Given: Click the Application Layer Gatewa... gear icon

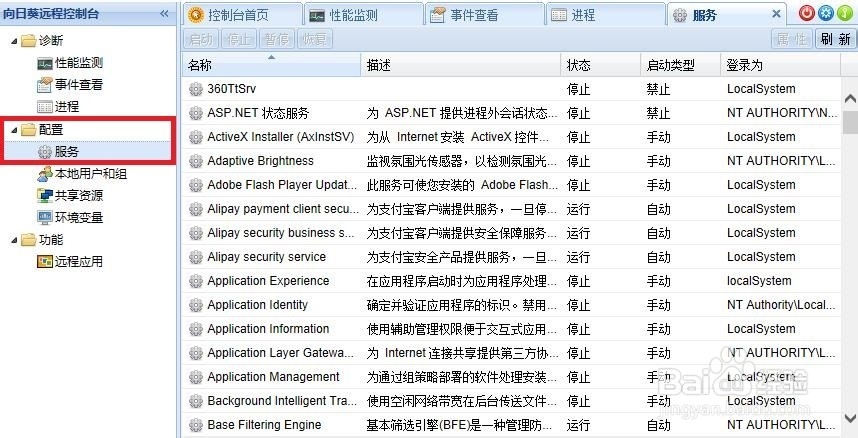Looking at the screenshot, I should 195,354.
